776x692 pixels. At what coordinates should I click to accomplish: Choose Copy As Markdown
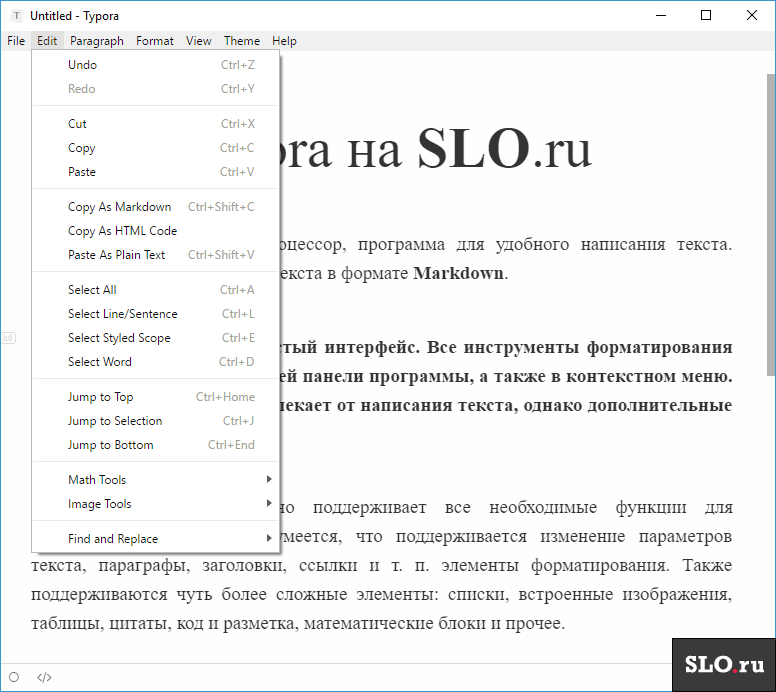click(x=156, y=207)
